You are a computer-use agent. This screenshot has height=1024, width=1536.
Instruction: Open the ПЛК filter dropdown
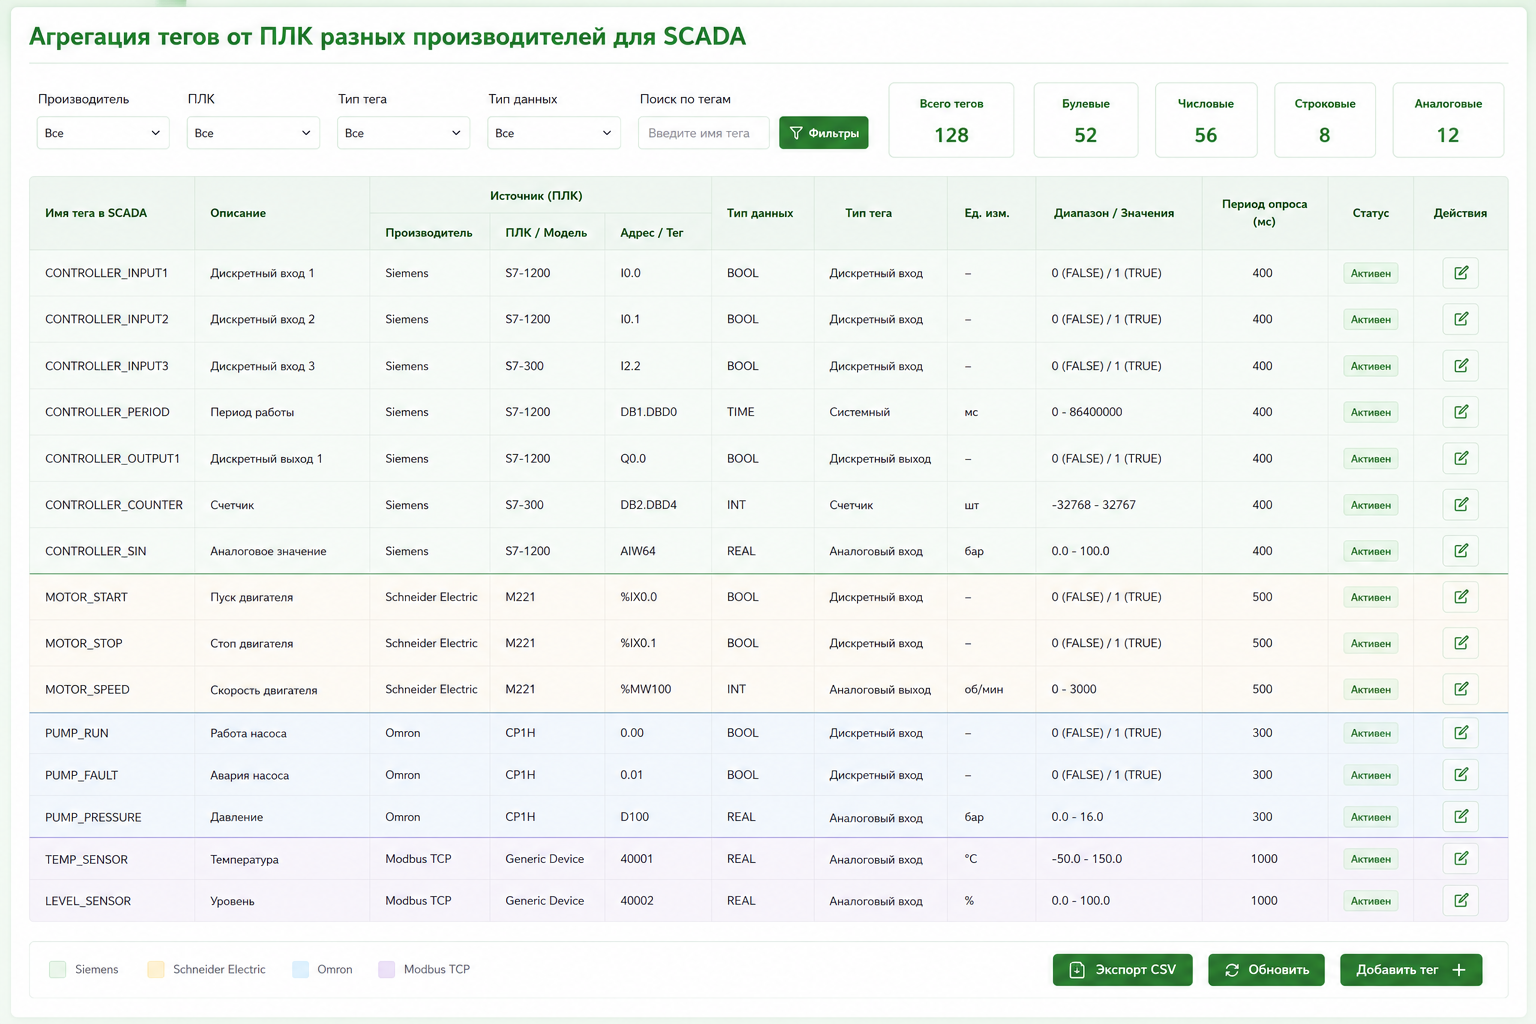tap(253, 133)
